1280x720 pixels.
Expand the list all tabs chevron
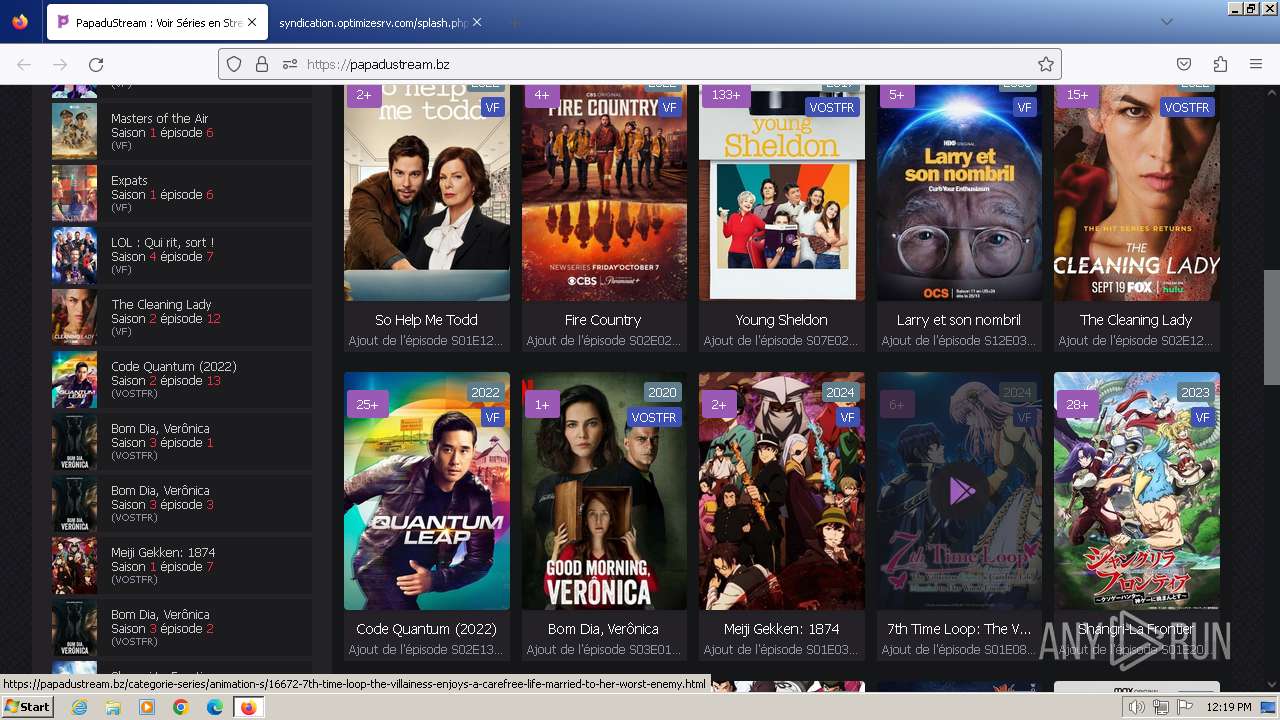pos(1167,22)
